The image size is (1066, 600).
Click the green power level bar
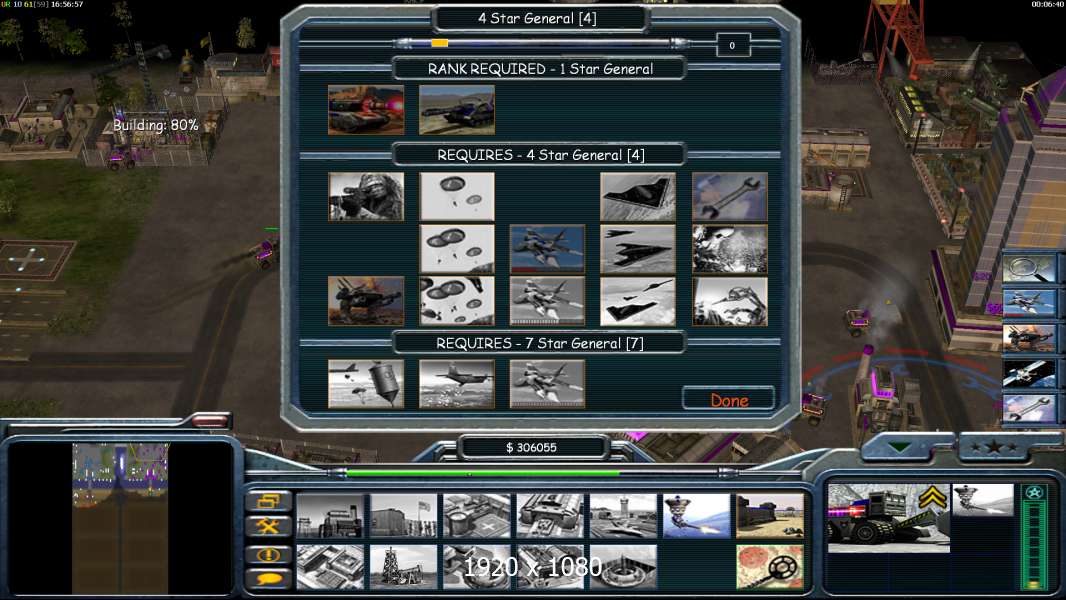coord(483,472)
